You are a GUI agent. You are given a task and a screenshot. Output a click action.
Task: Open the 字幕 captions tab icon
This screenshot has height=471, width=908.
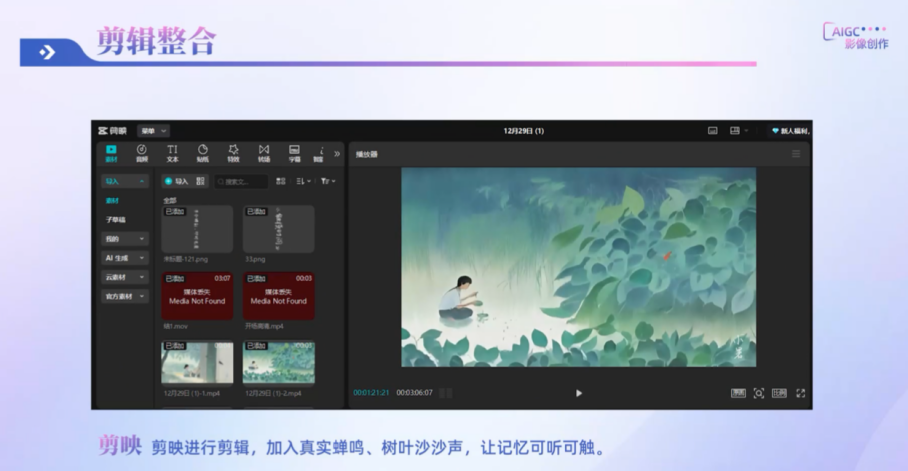295,154
